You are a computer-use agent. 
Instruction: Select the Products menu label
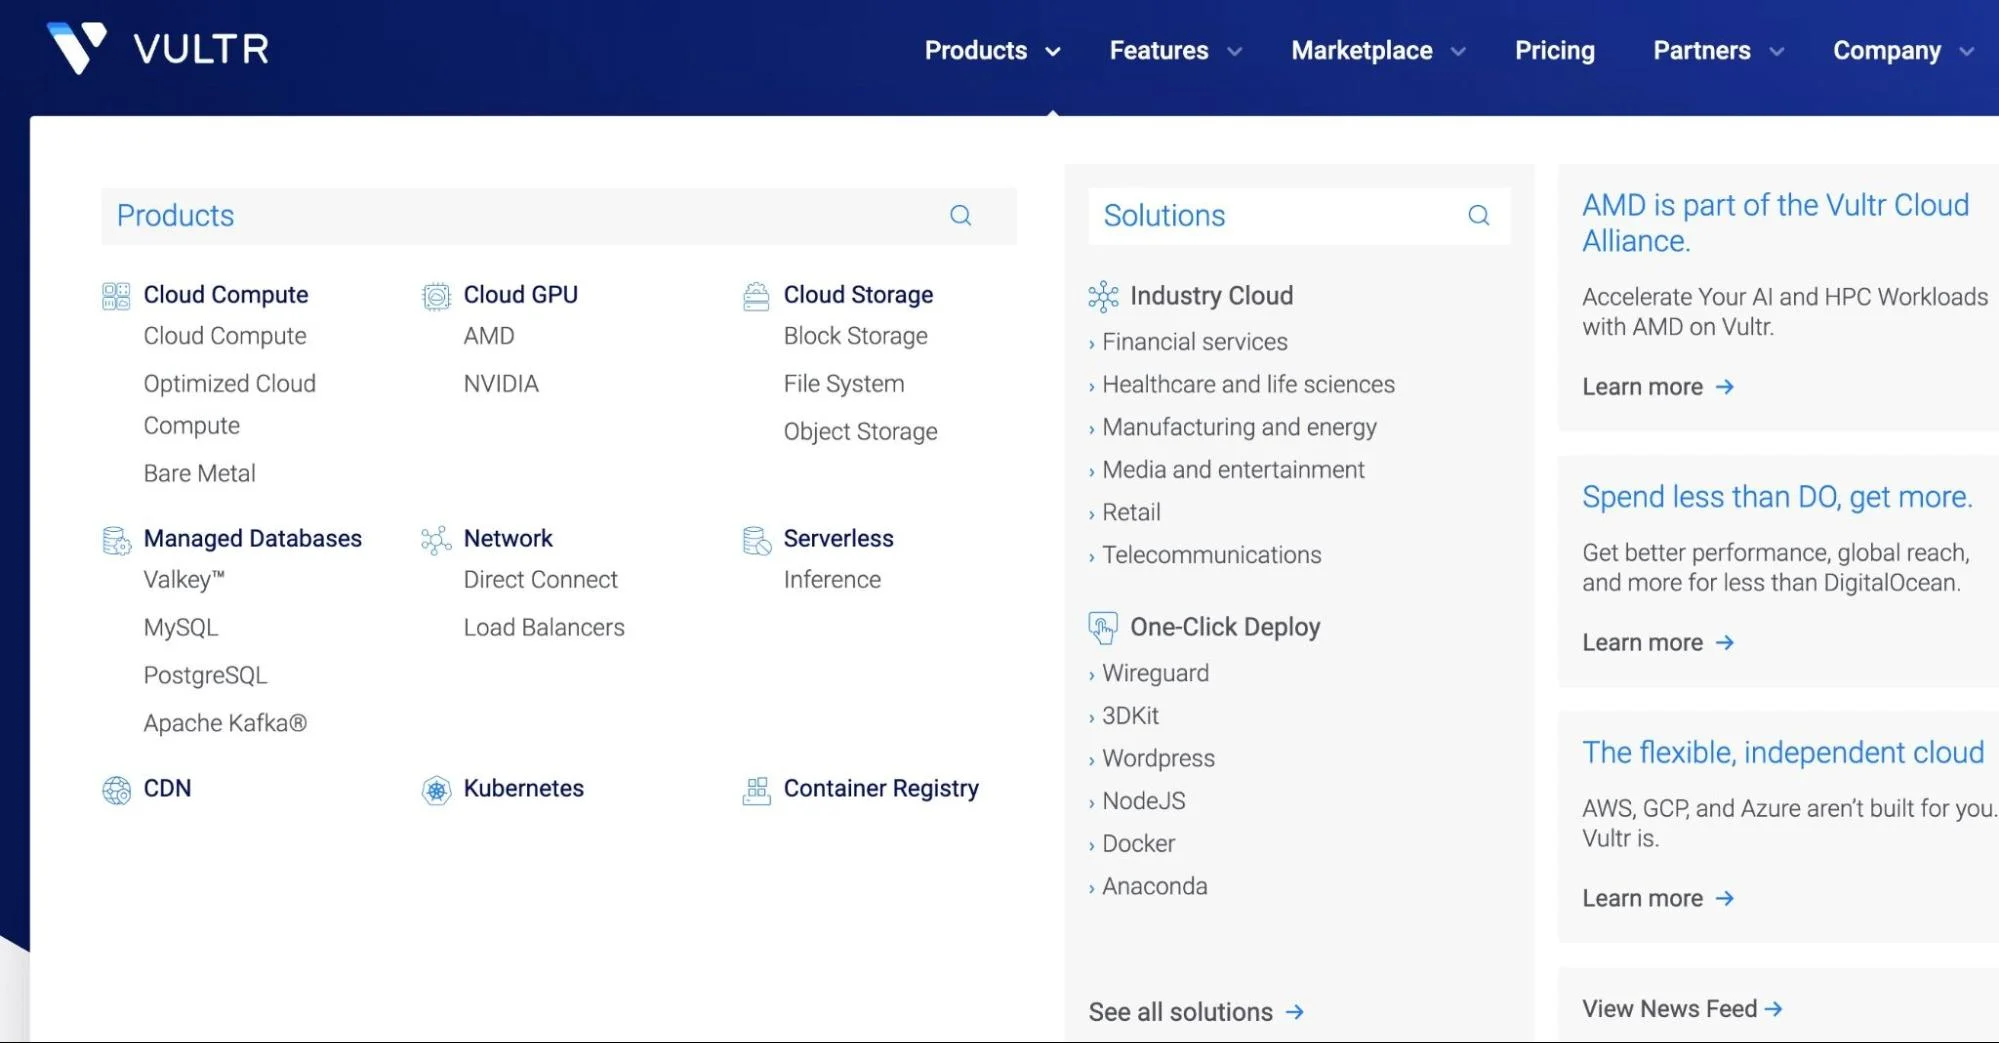click(975, 50)
